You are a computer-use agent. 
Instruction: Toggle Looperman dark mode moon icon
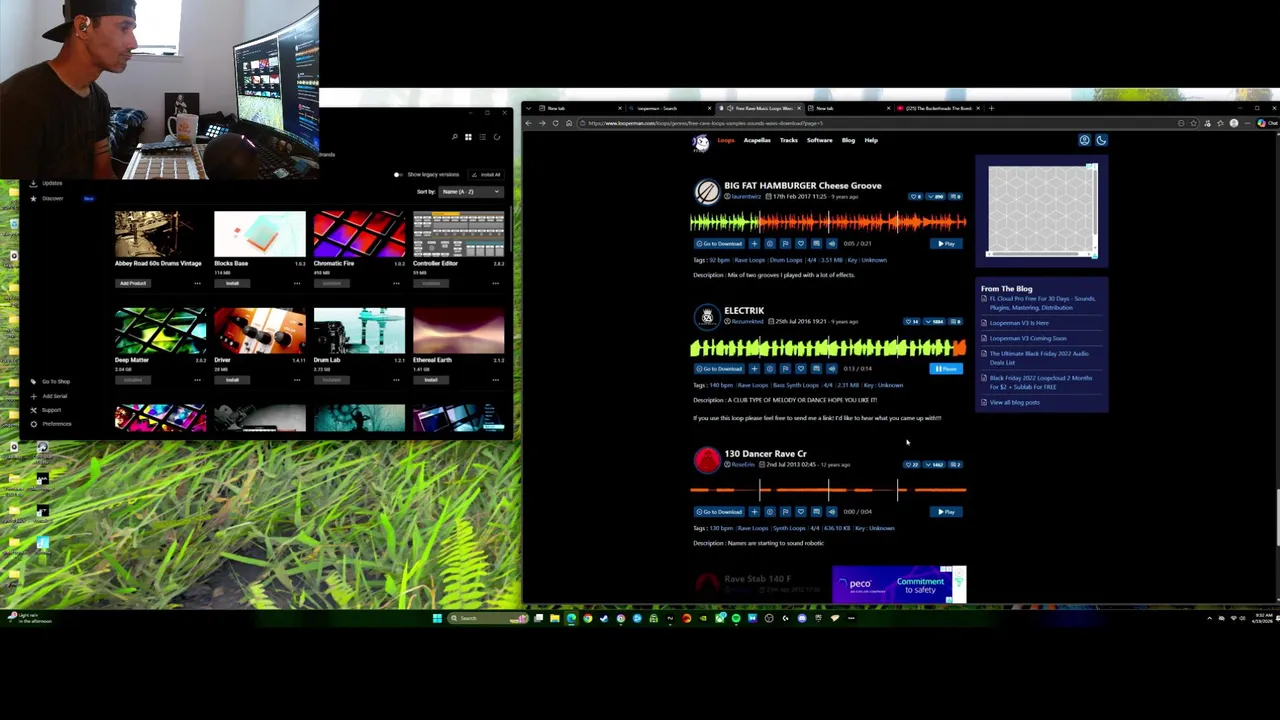tap(1101, 140)
